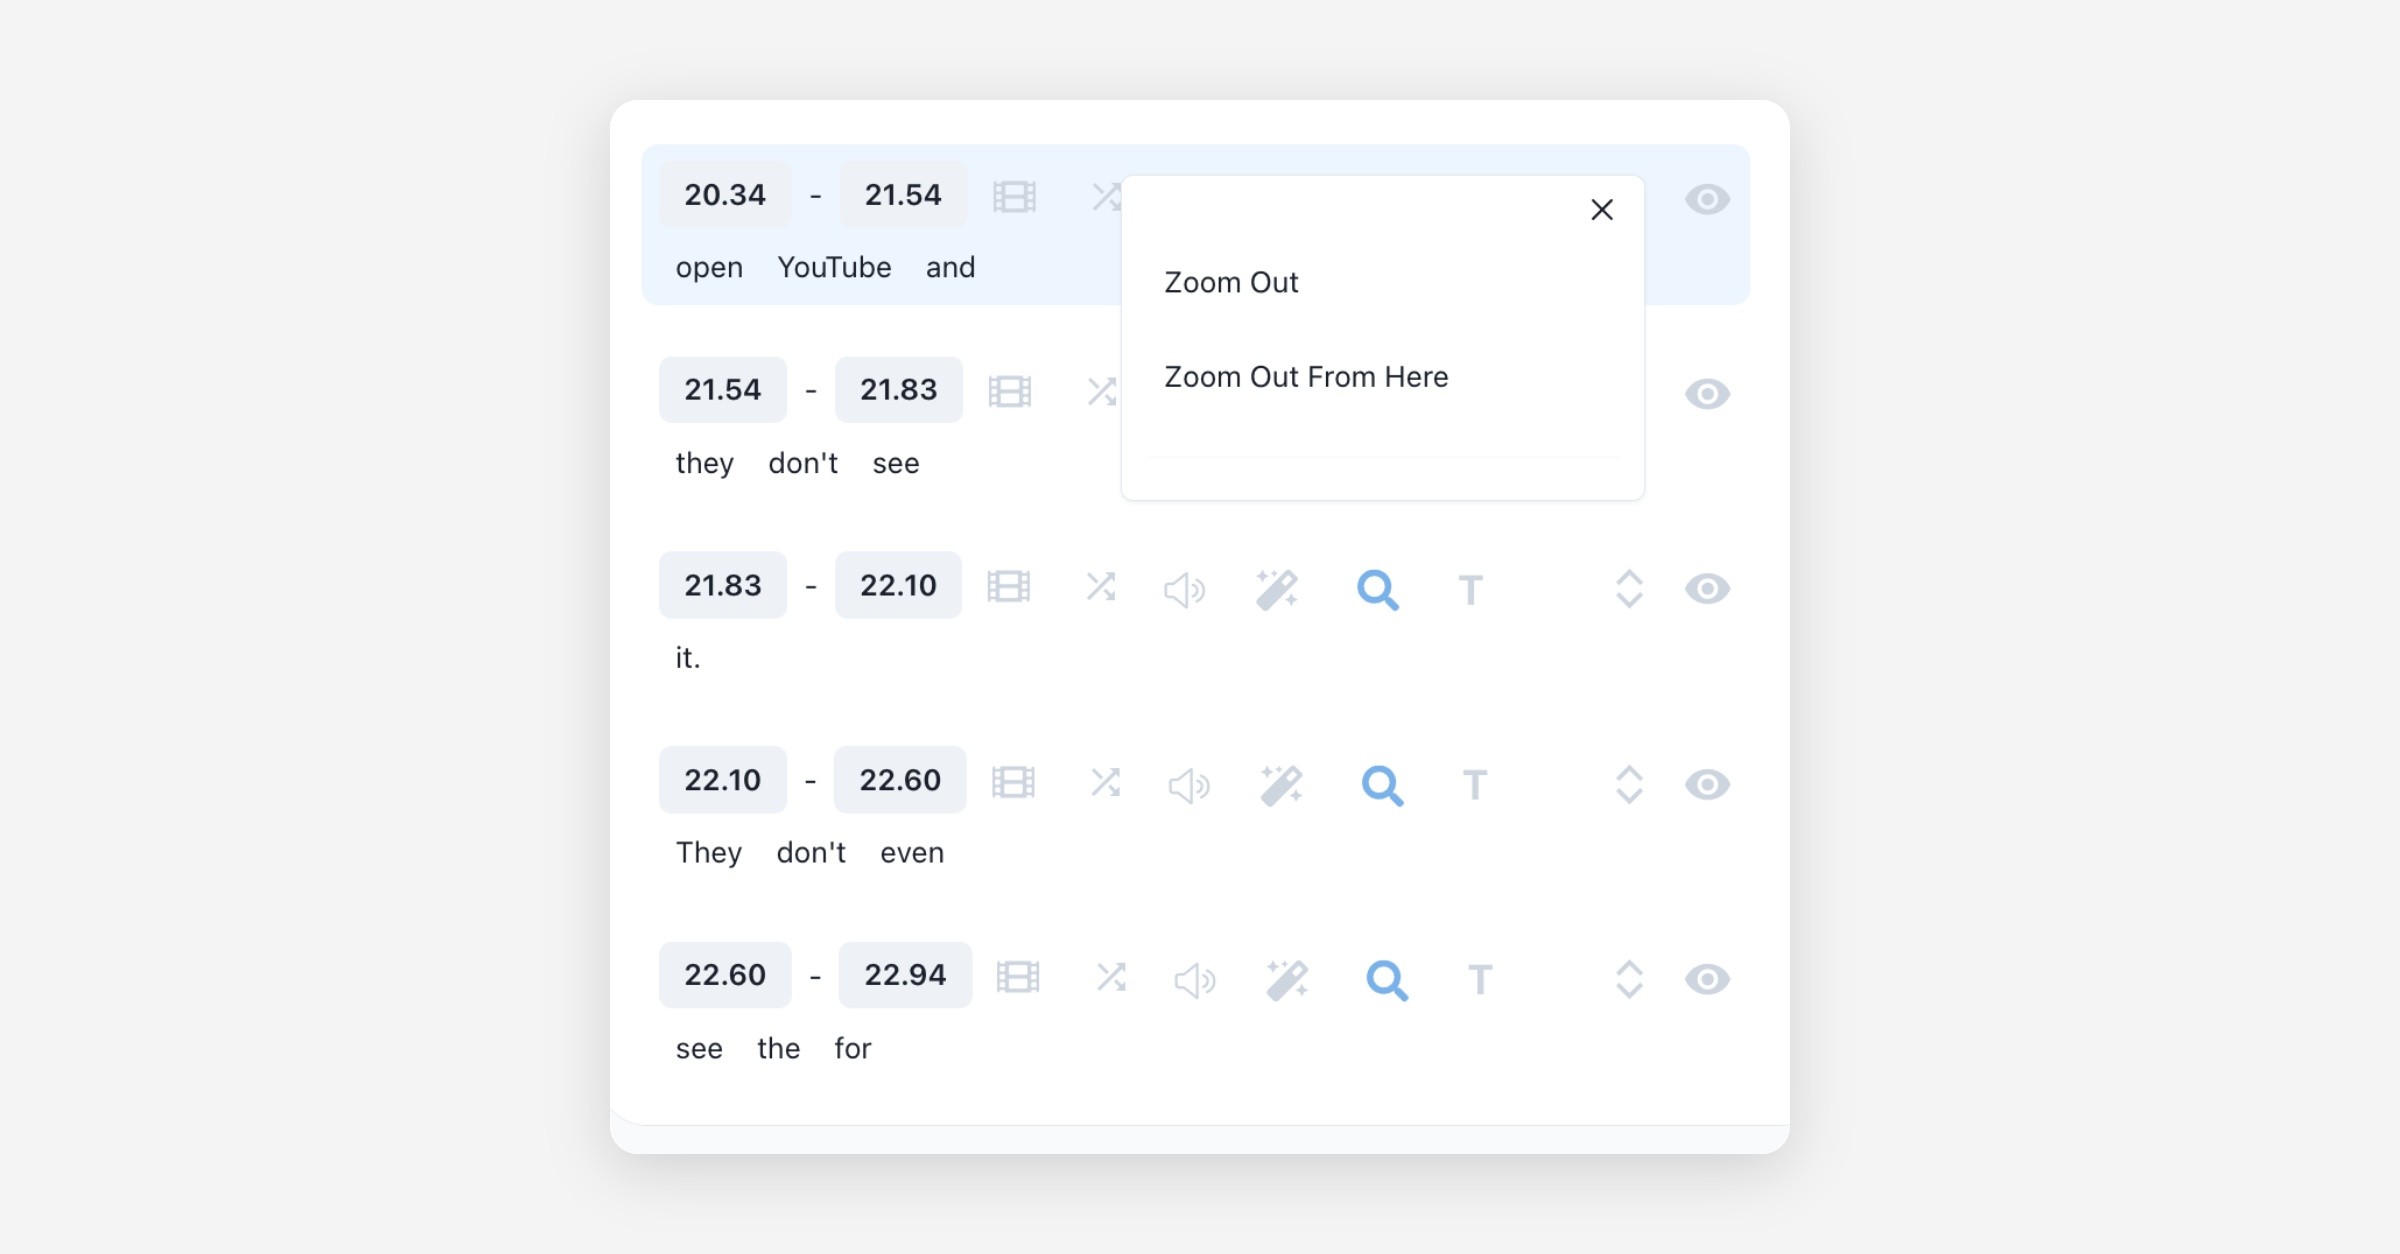Expand the up-down chevron in the 22.10 row
This screenshot has width=2400, height=1254.
[x=1629, y=785]
